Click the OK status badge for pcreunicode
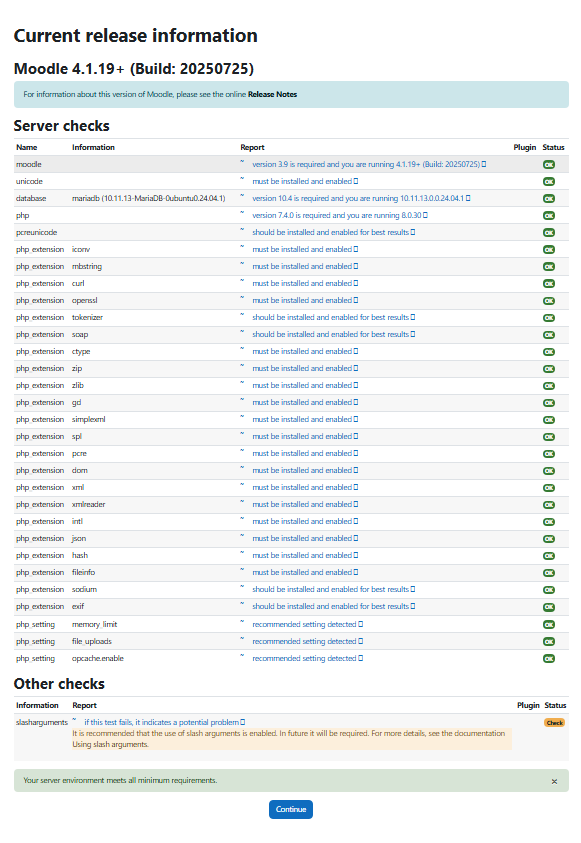Image resolution: width=581 pixels, height=843 pixels. tap(549, 233)
